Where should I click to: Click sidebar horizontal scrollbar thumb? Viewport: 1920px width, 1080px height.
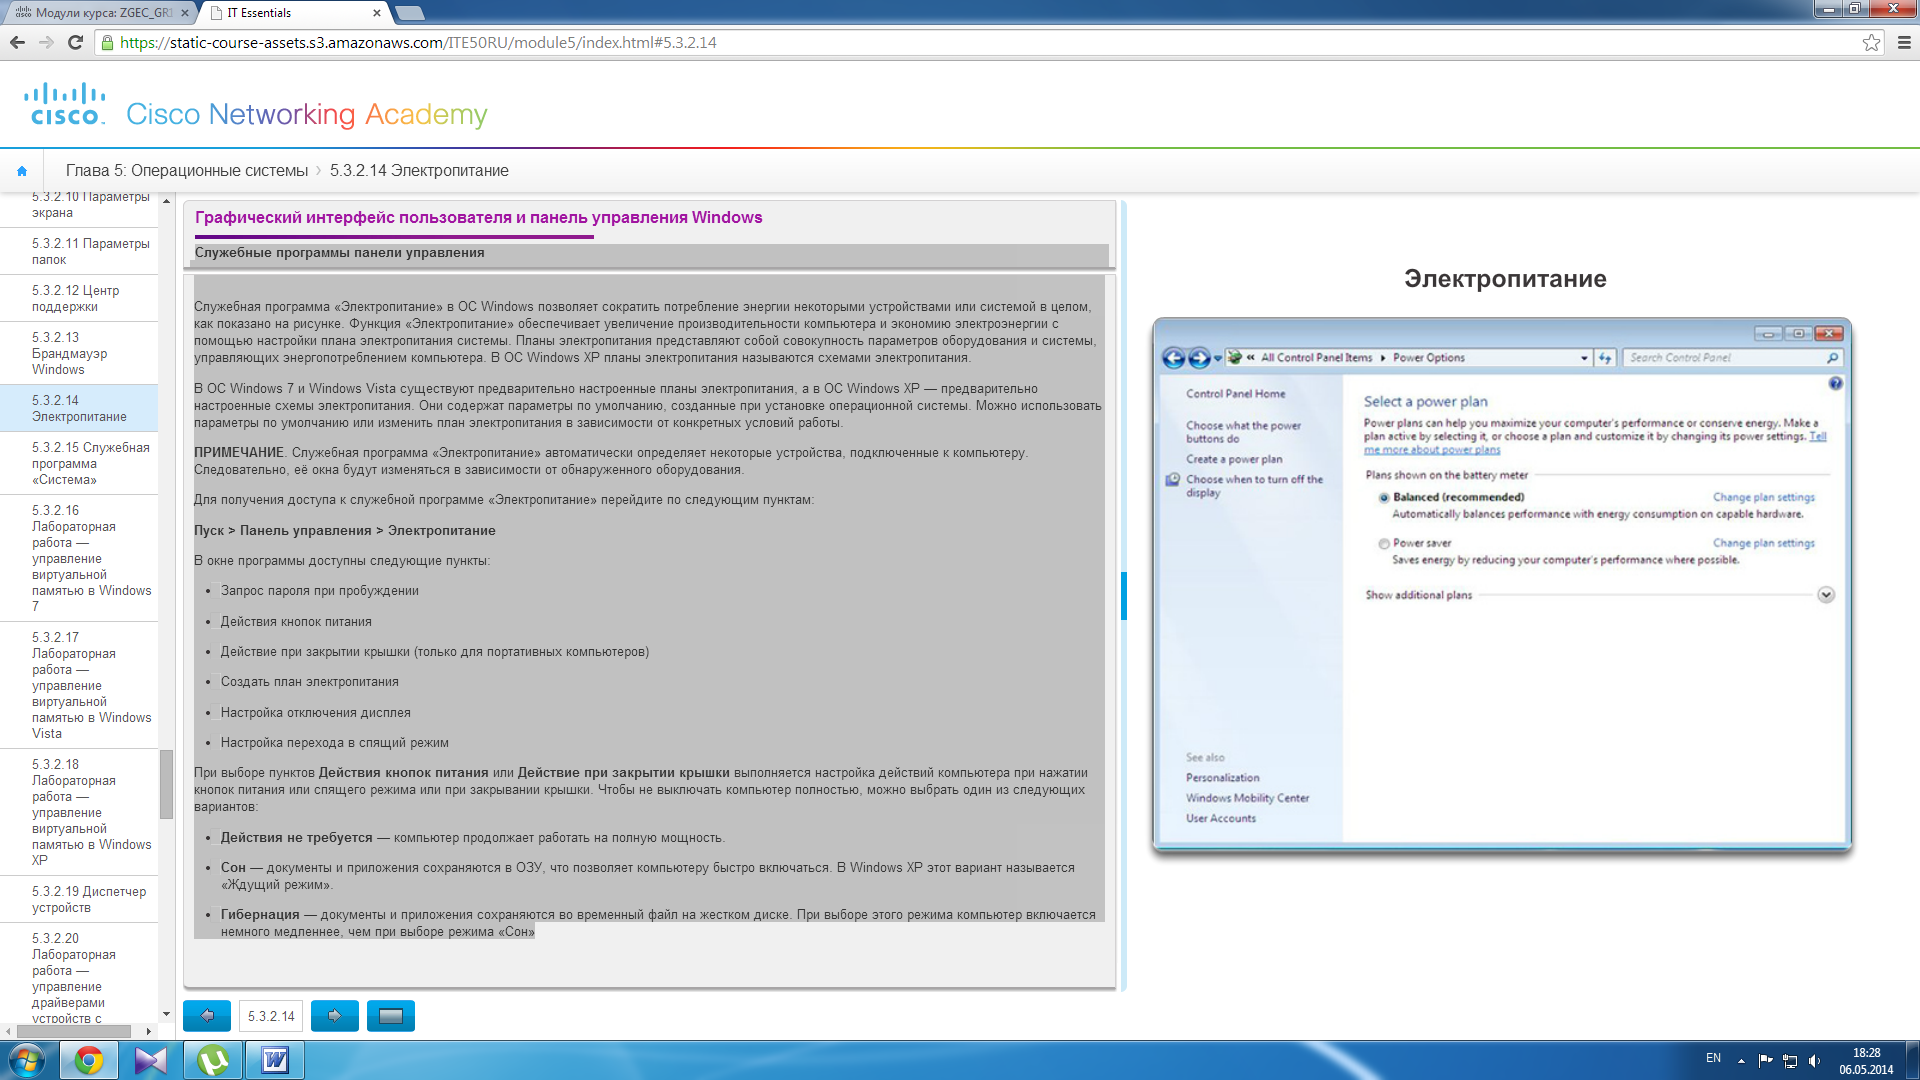(72, 1031)
